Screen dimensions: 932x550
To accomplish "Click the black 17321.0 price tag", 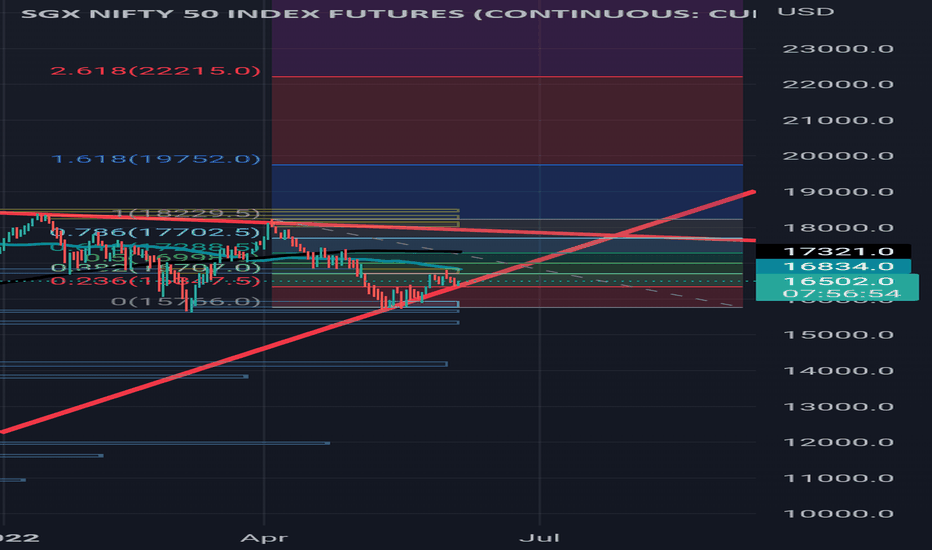I will point(833,252).
